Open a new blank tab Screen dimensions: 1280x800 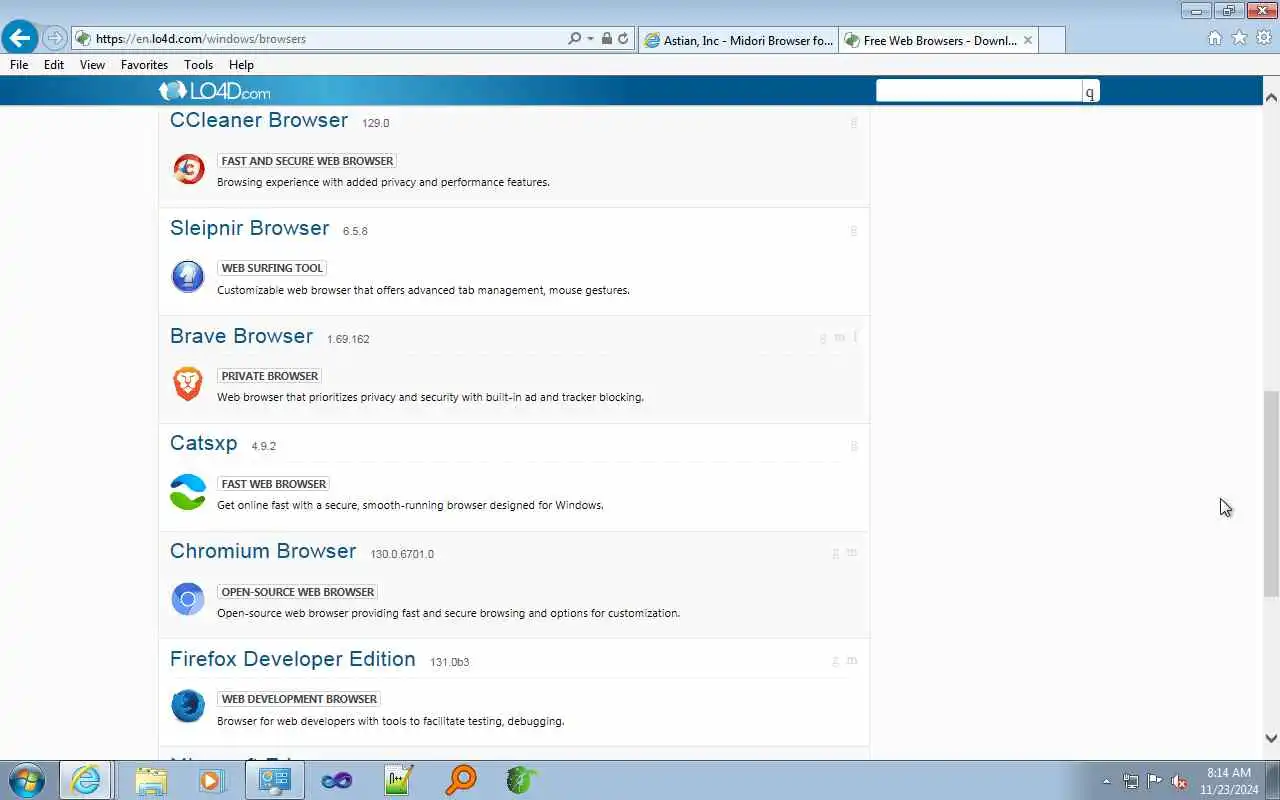pyautogui.click(x=1052, y=40)
